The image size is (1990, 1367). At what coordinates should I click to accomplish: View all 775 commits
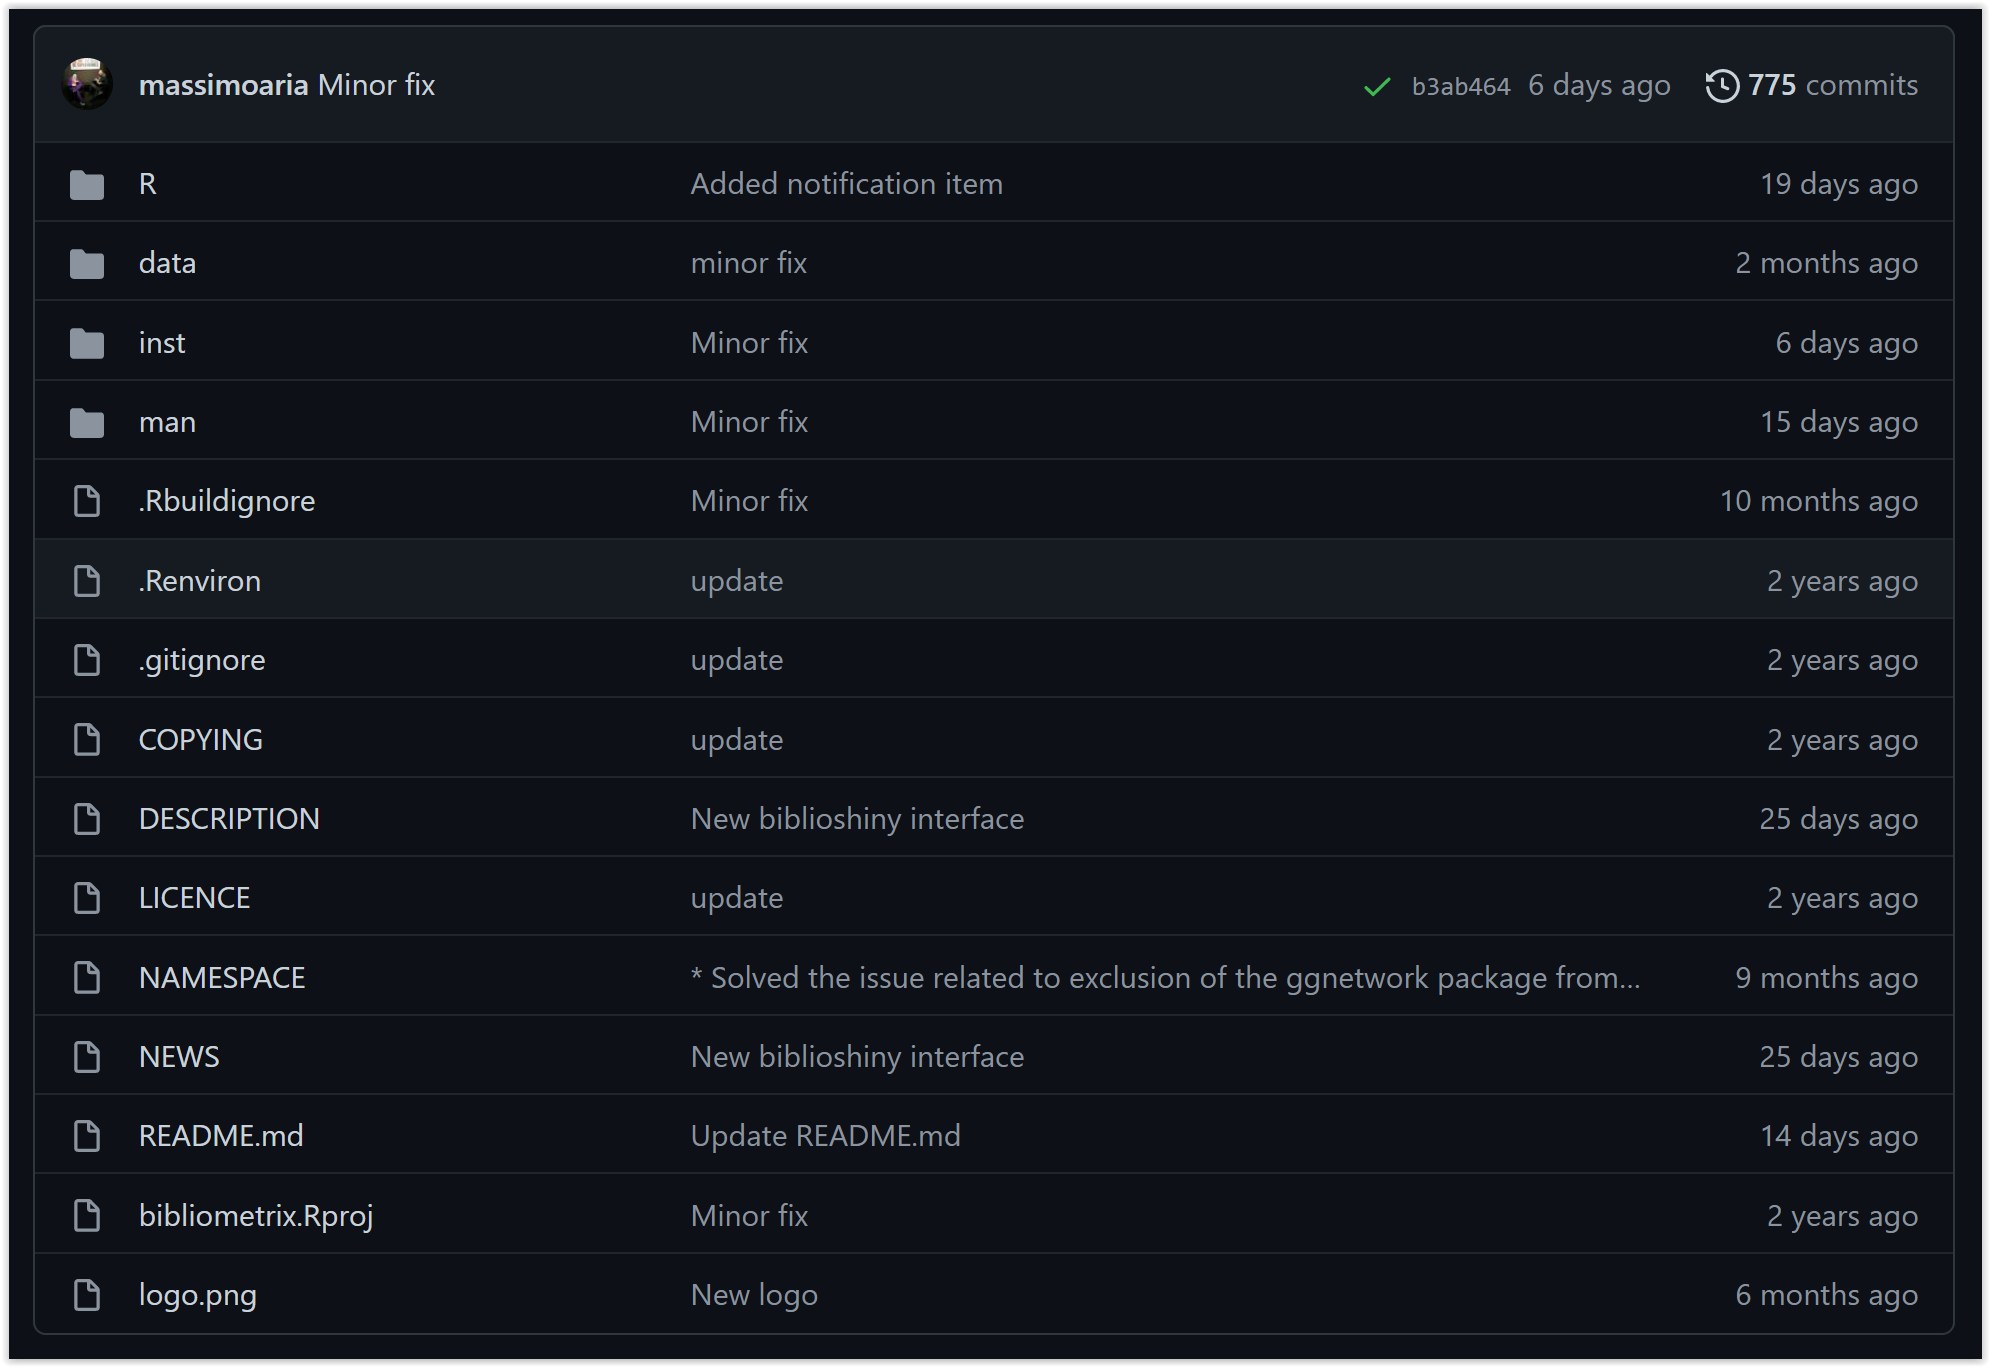click(1831, 85)
